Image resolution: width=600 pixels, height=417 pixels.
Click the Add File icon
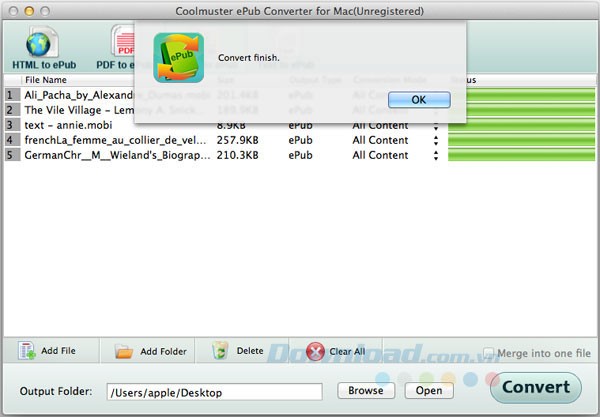point(26,351)
